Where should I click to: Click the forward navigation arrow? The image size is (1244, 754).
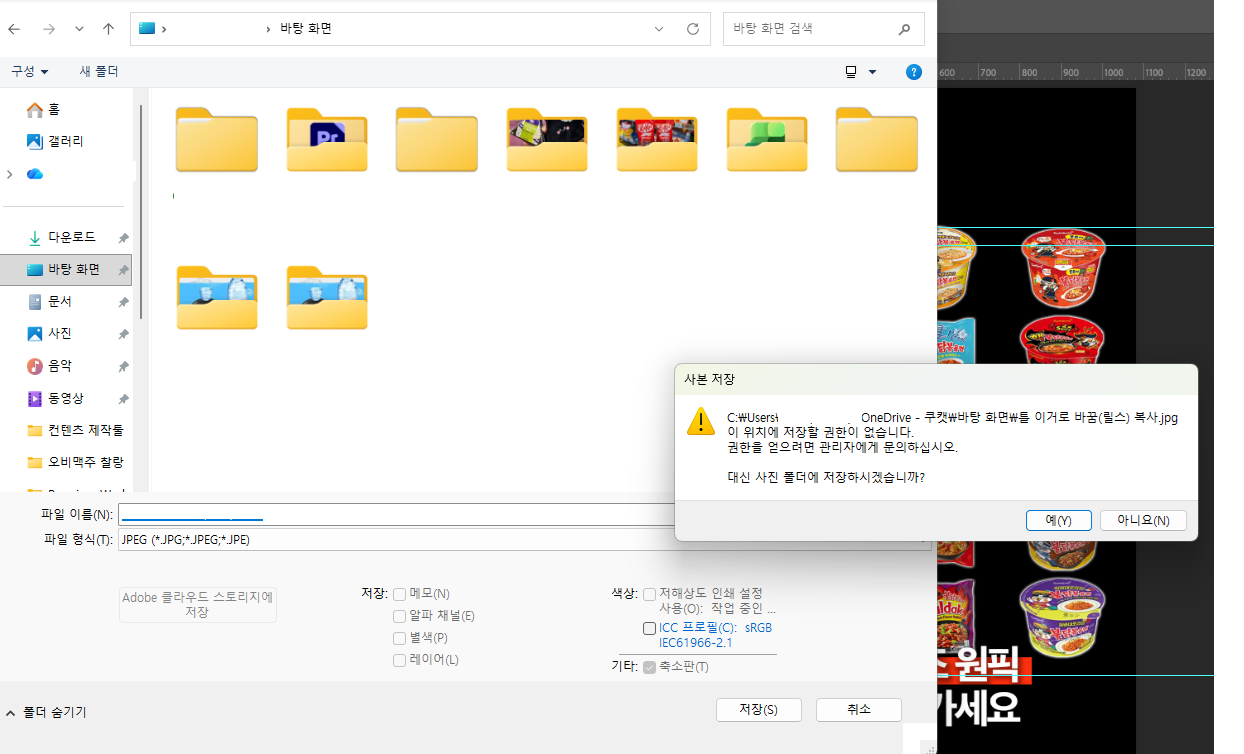[48, 29]
